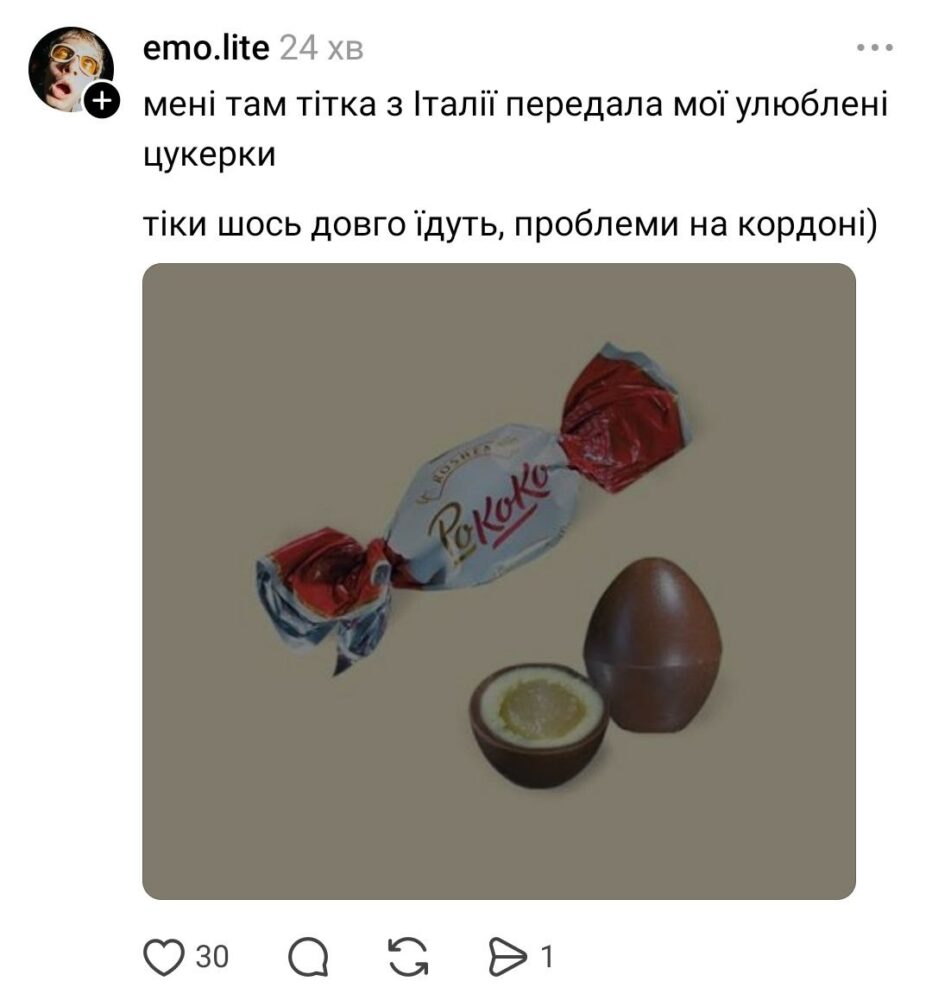Image resolution: width=932 pixels, height=1000 pixels.
Task: Open the attached candy photo
Action: click(x=499, y=581)
